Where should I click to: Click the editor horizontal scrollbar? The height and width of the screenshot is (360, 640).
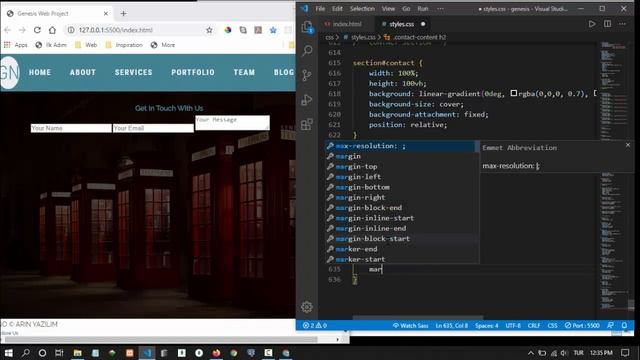418,317
